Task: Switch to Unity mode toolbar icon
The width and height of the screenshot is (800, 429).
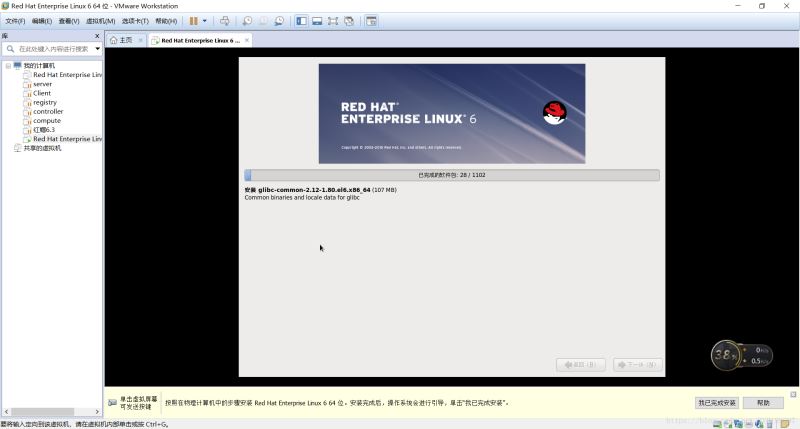Action: pyautogui.click(x=349, y=21)
